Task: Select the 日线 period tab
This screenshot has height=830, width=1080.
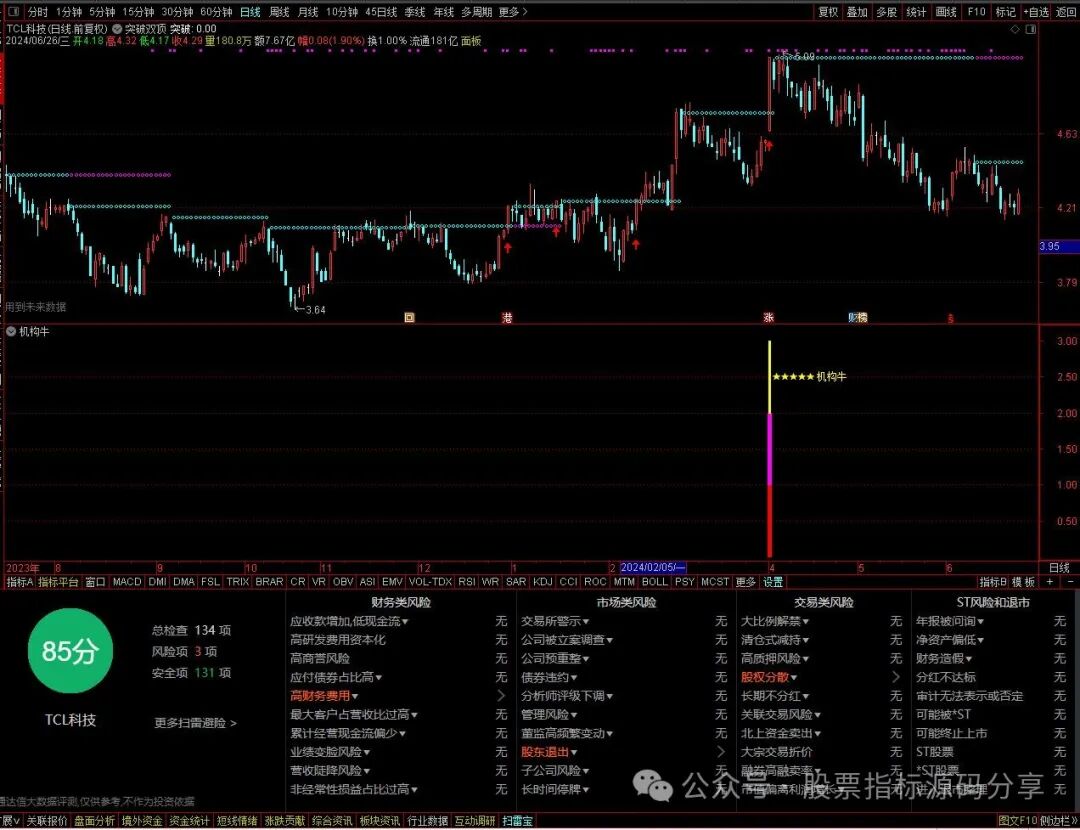Action: pyautogui.click(x=251, y=12)
